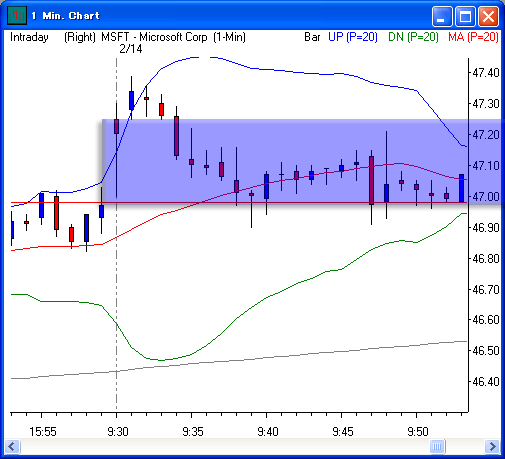Click the 2/14 date label
The height and width of the screenshot is (459, 505).
tap(131, 49)
